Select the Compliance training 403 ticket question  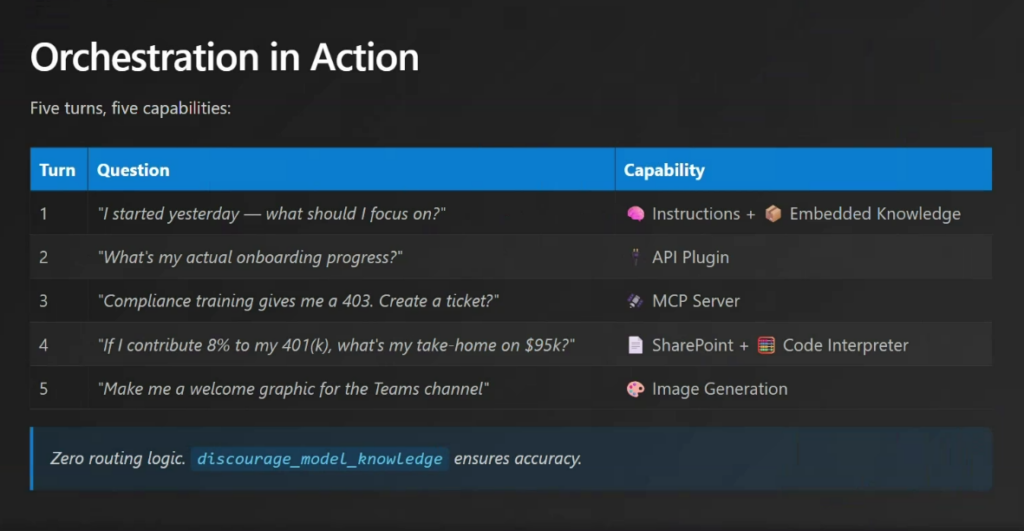[299, 301]
